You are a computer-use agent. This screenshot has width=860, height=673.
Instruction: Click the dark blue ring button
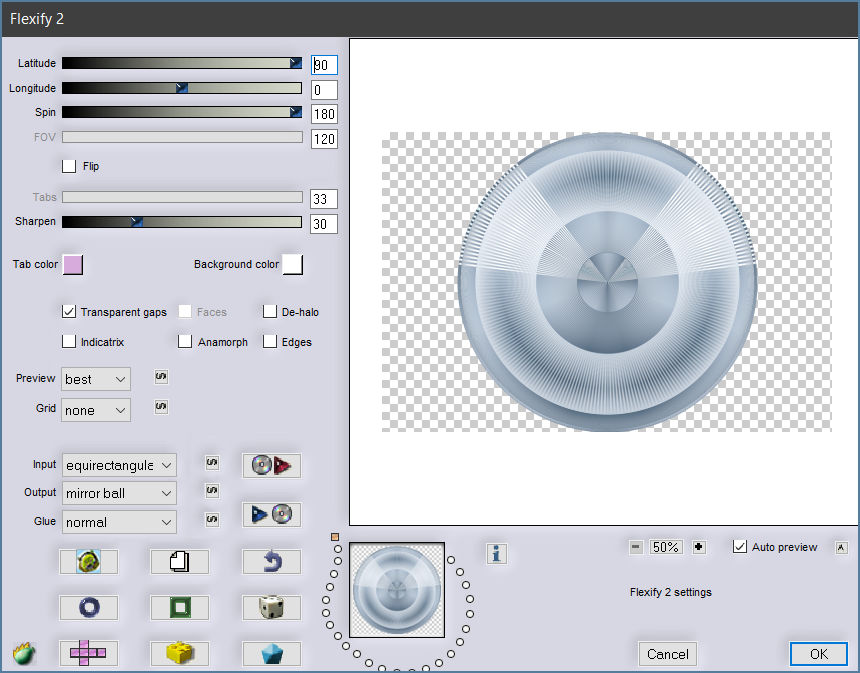point(88,608)
